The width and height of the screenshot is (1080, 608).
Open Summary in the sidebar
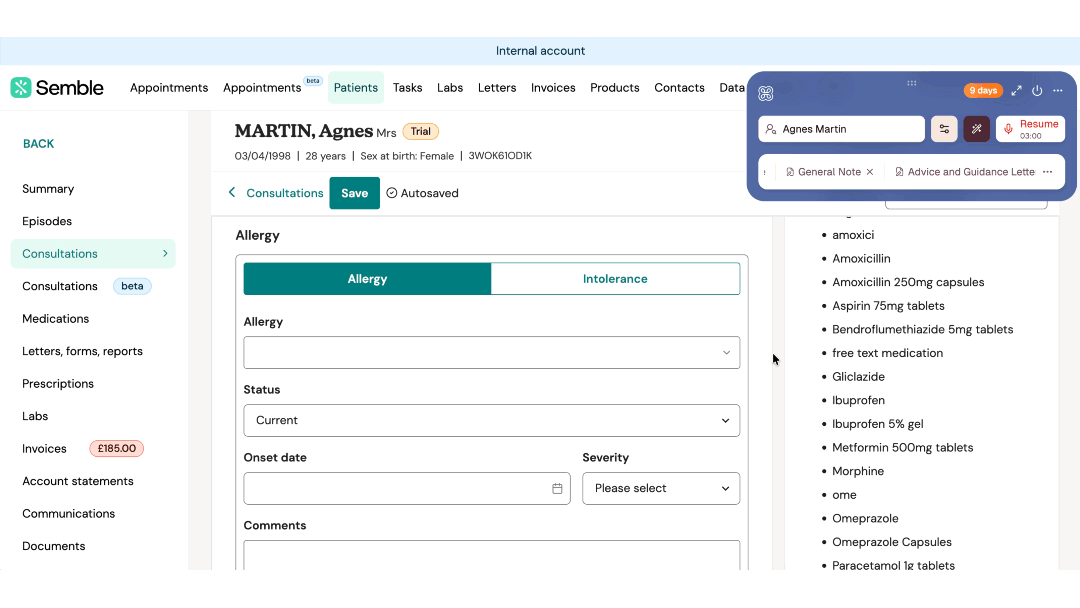tap(48, 189)
